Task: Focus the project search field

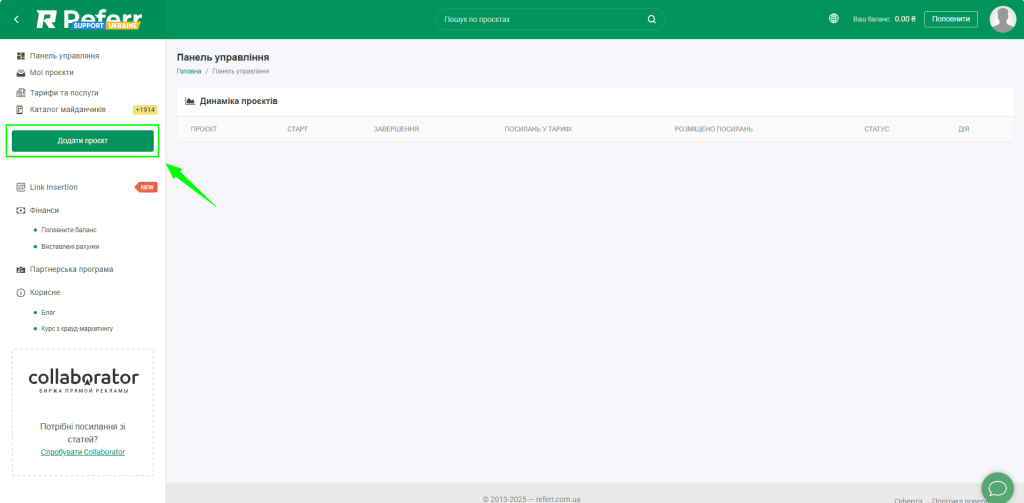Action: pos(540,19)
